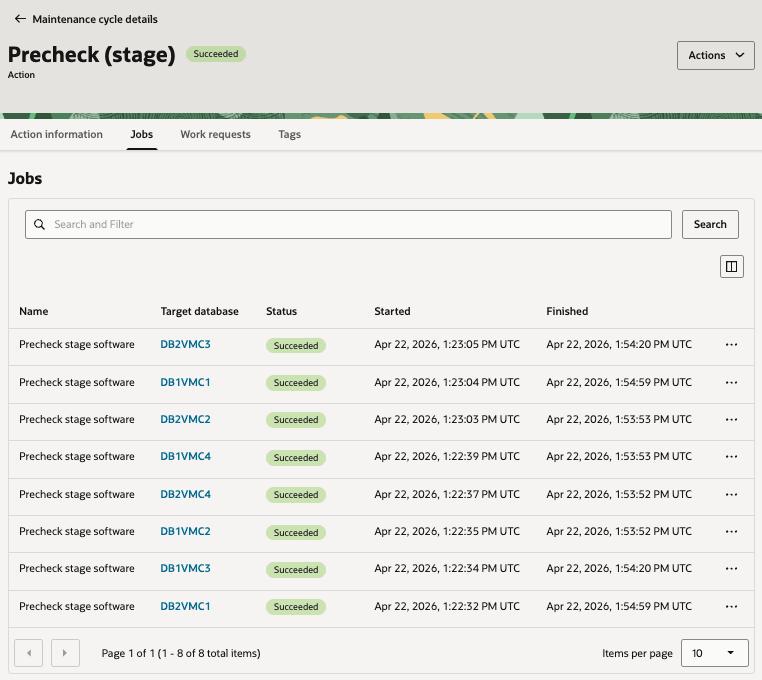The height and width of the screenshot is (680, 762).
Task: Click the Started column header
Action: coord(392,311)
